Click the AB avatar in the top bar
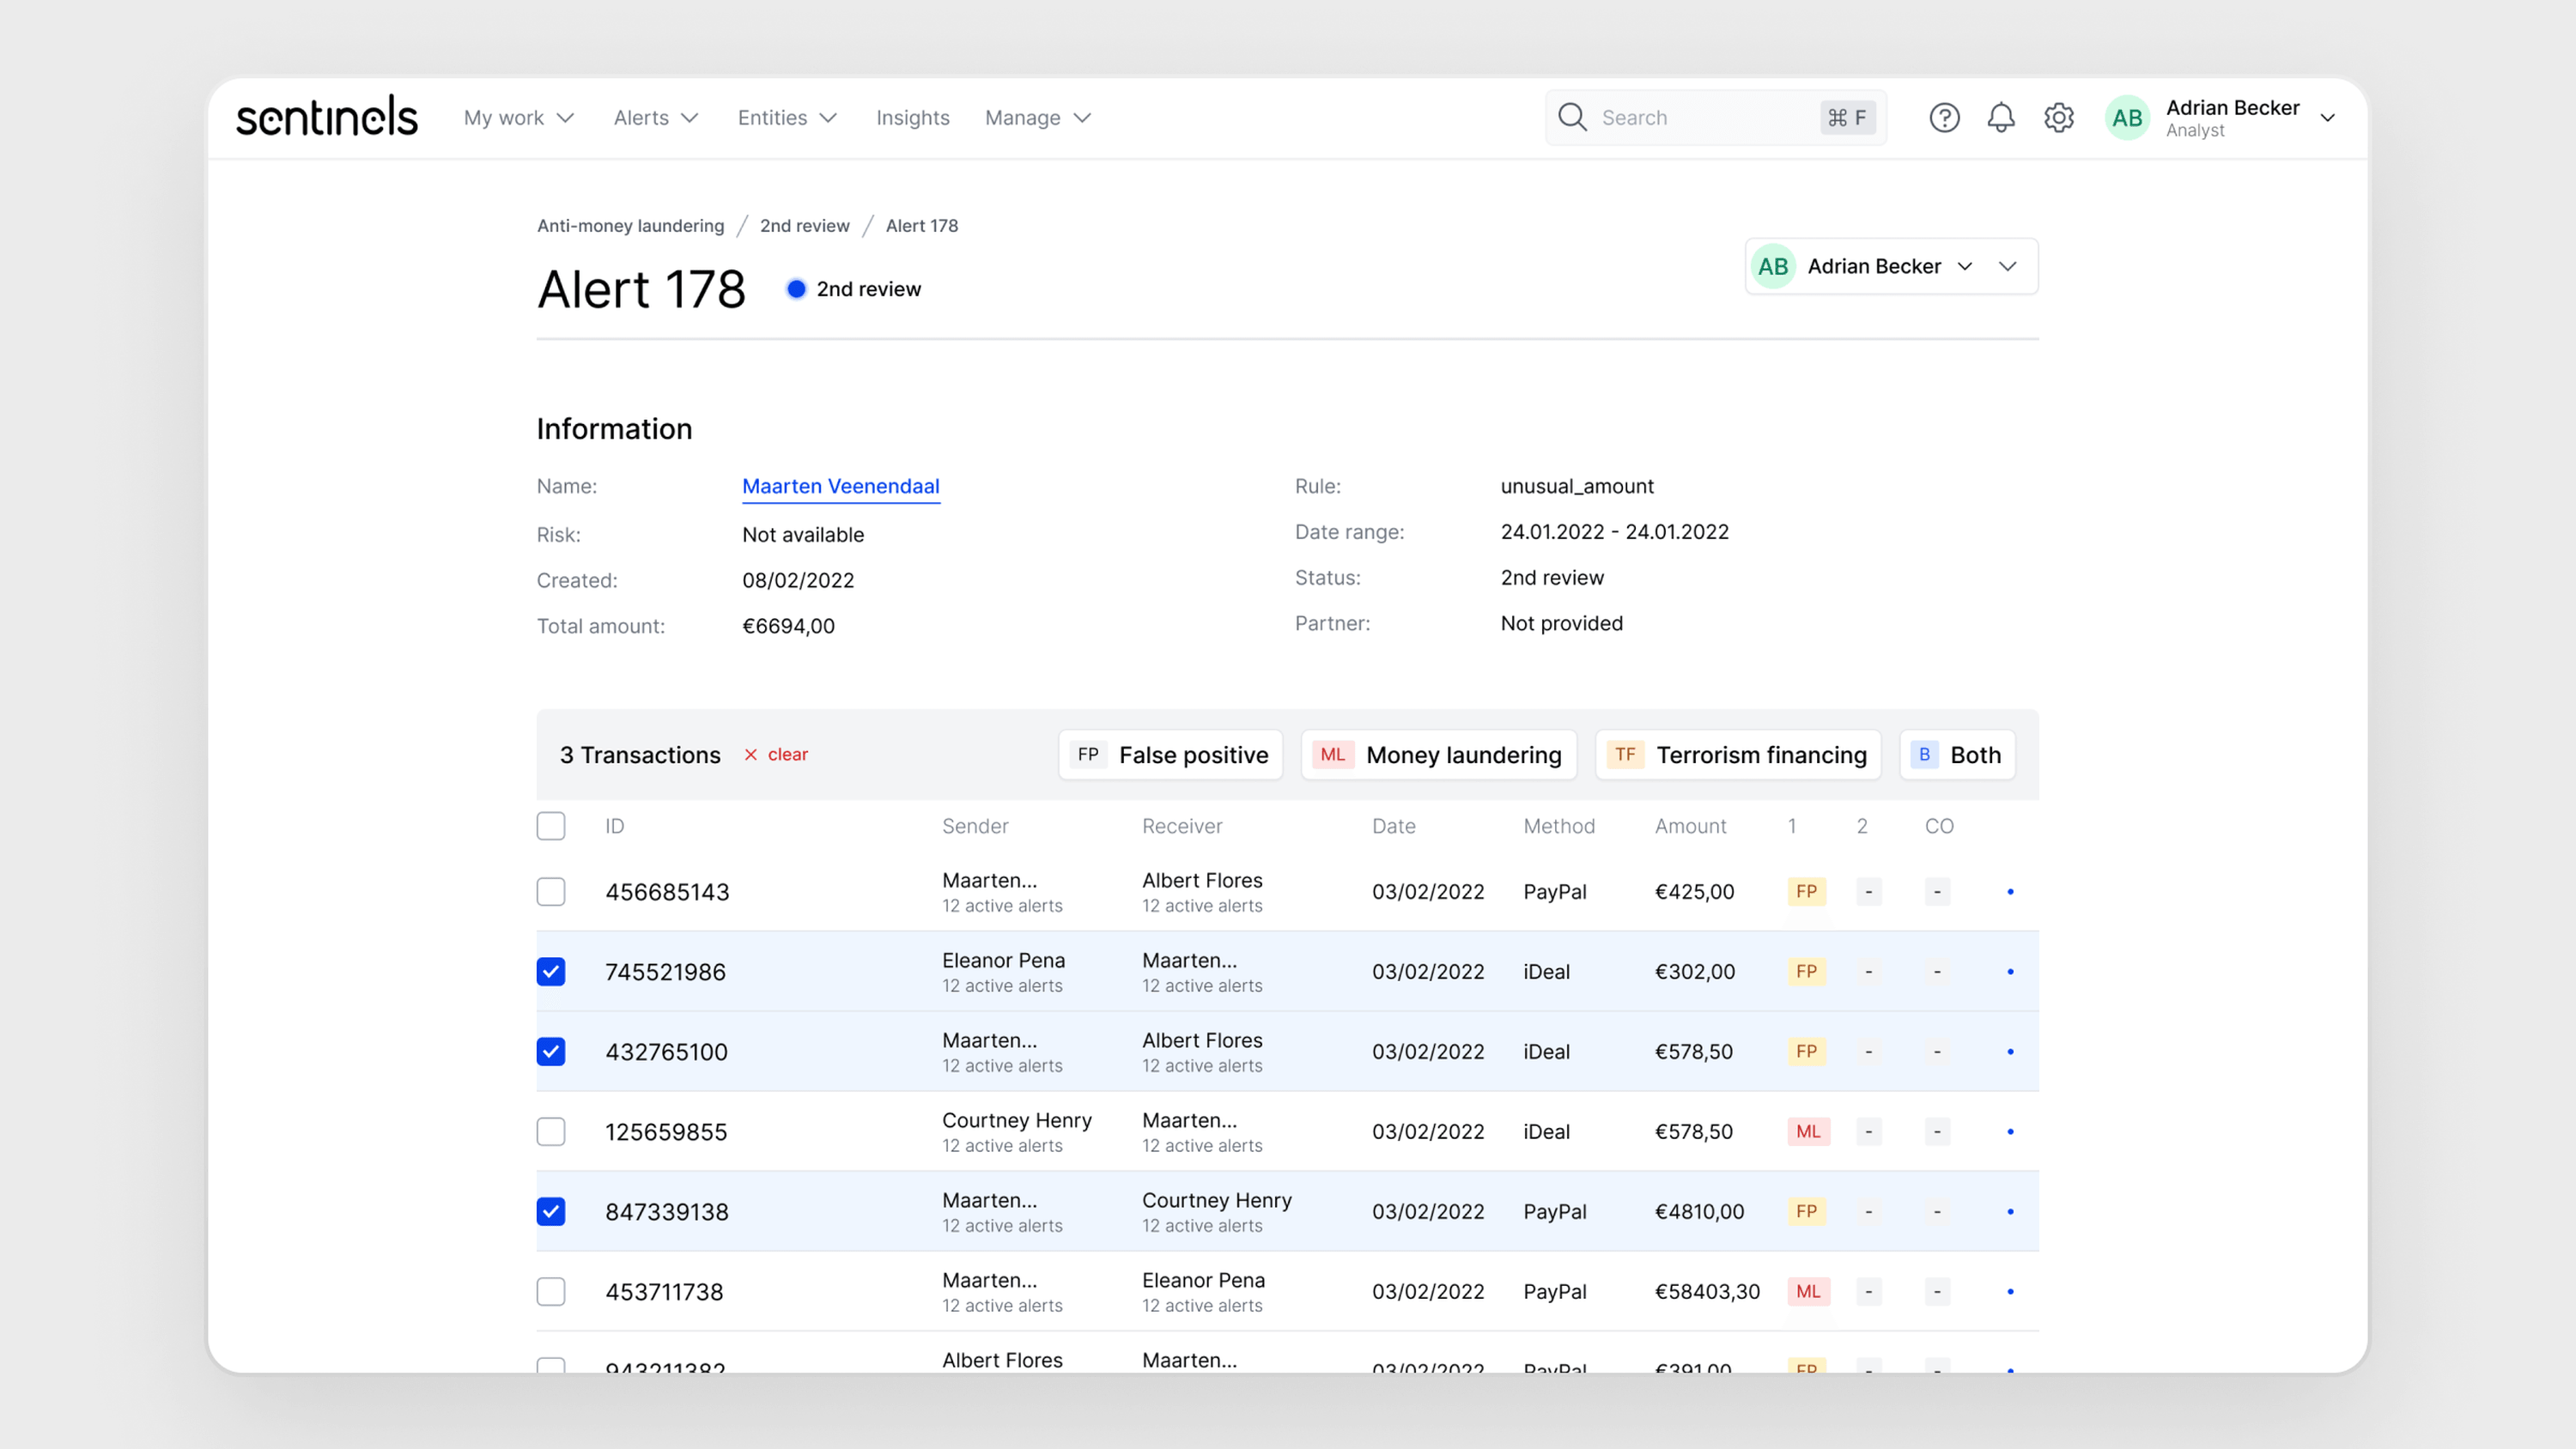 coord(2127,118)
